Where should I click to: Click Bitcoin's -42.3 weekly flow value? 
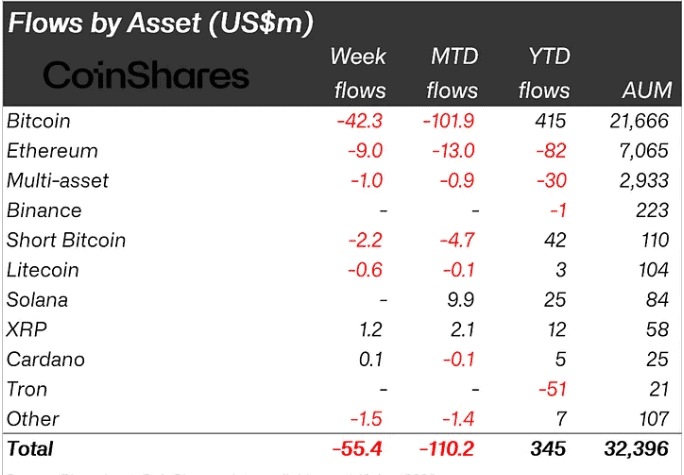click(x=360, y=121)
